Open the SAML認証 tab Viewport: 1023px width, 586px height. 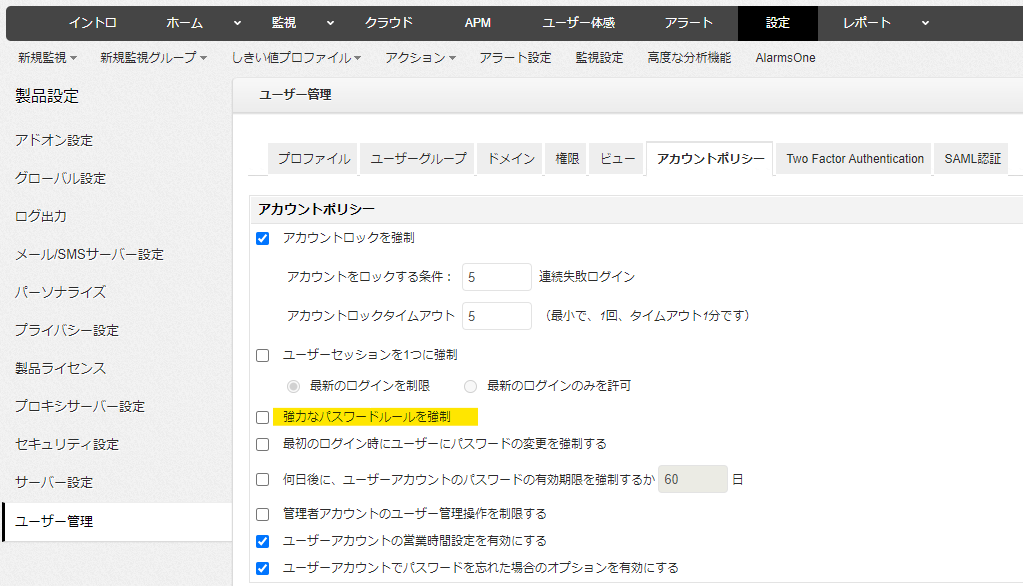coord(972,159)
